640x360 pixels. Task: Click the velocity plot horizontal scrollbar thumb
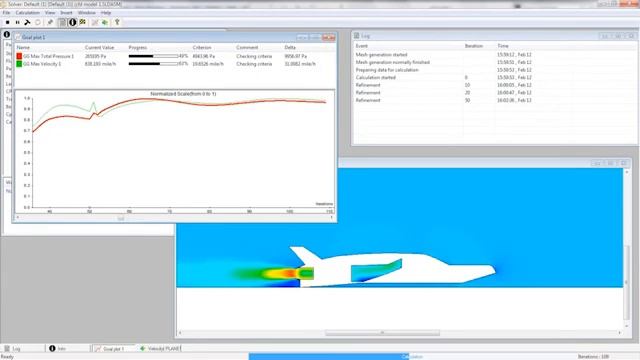click(x=382, y=333)
